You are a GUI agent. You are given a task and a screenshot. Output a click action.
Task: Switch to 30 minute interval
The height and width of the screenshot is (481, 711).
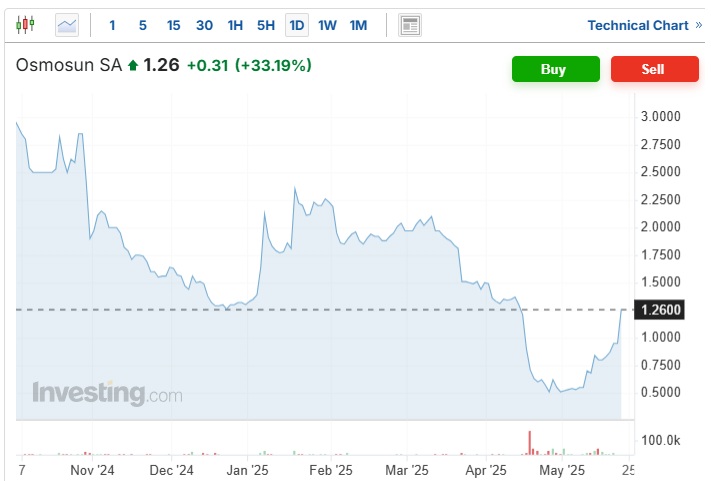[204, 25]
